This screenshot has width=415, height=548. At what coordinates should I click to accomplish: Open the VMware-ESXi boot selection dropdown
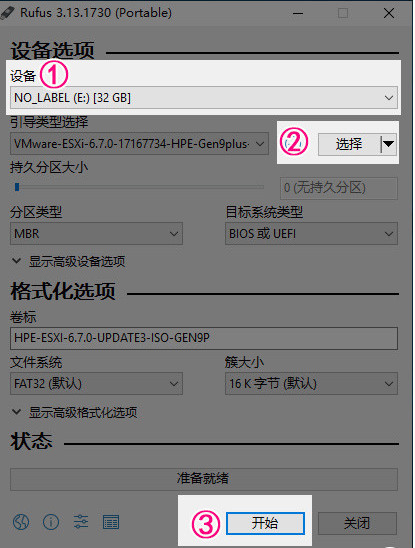pyautogui.click(x=139, y=144)
